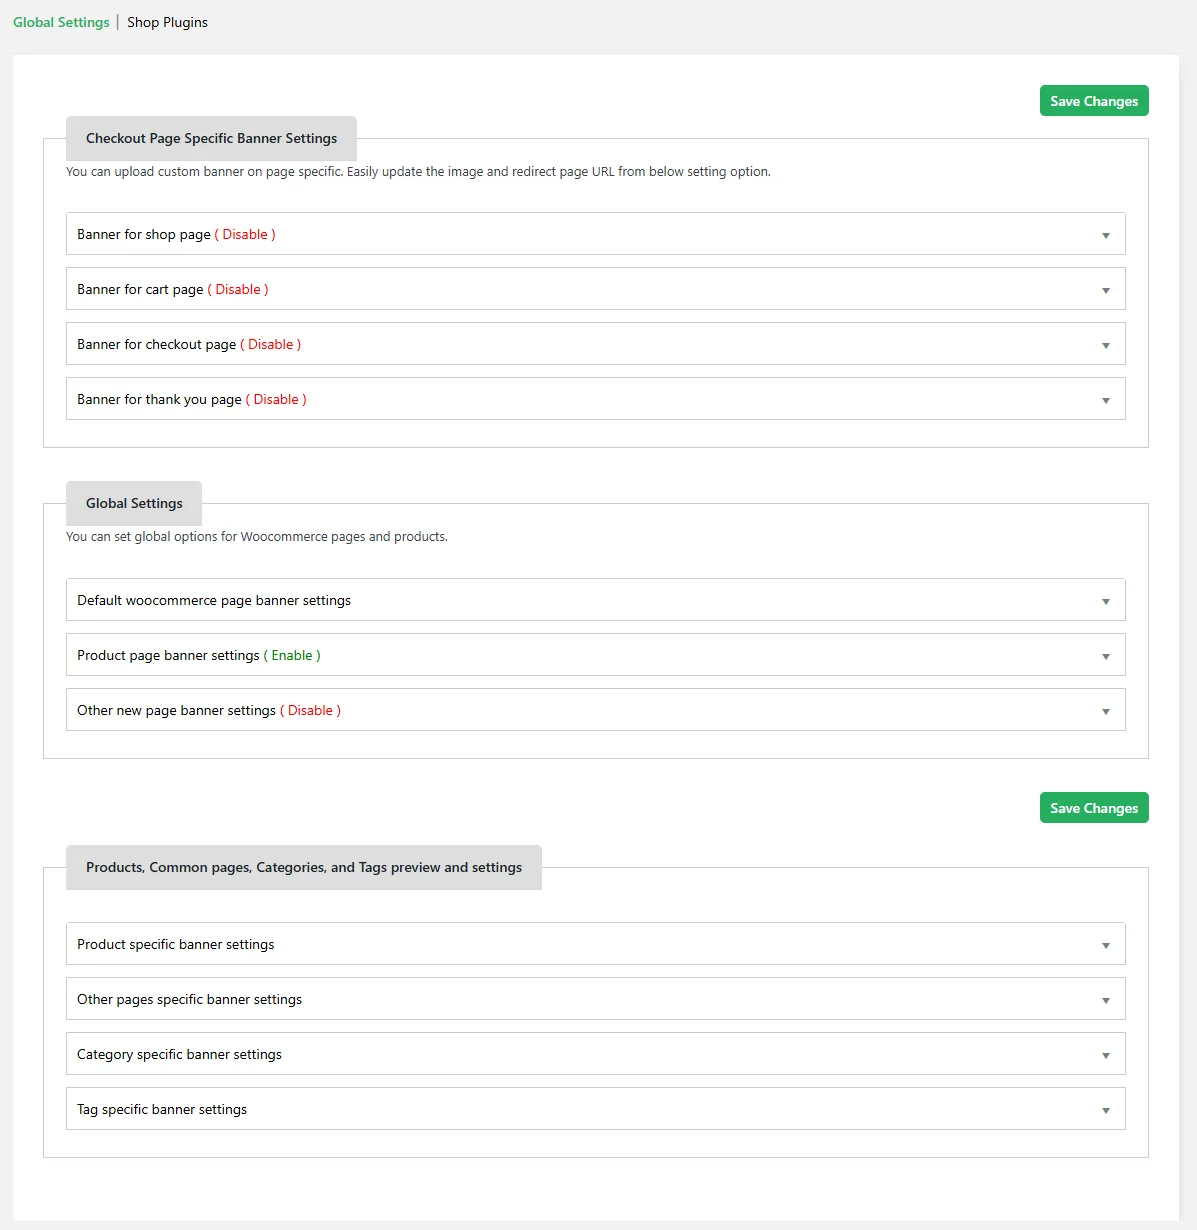1197x1230 pixels.
Task: Click Disable status on checkout page row
Action: 271,344
